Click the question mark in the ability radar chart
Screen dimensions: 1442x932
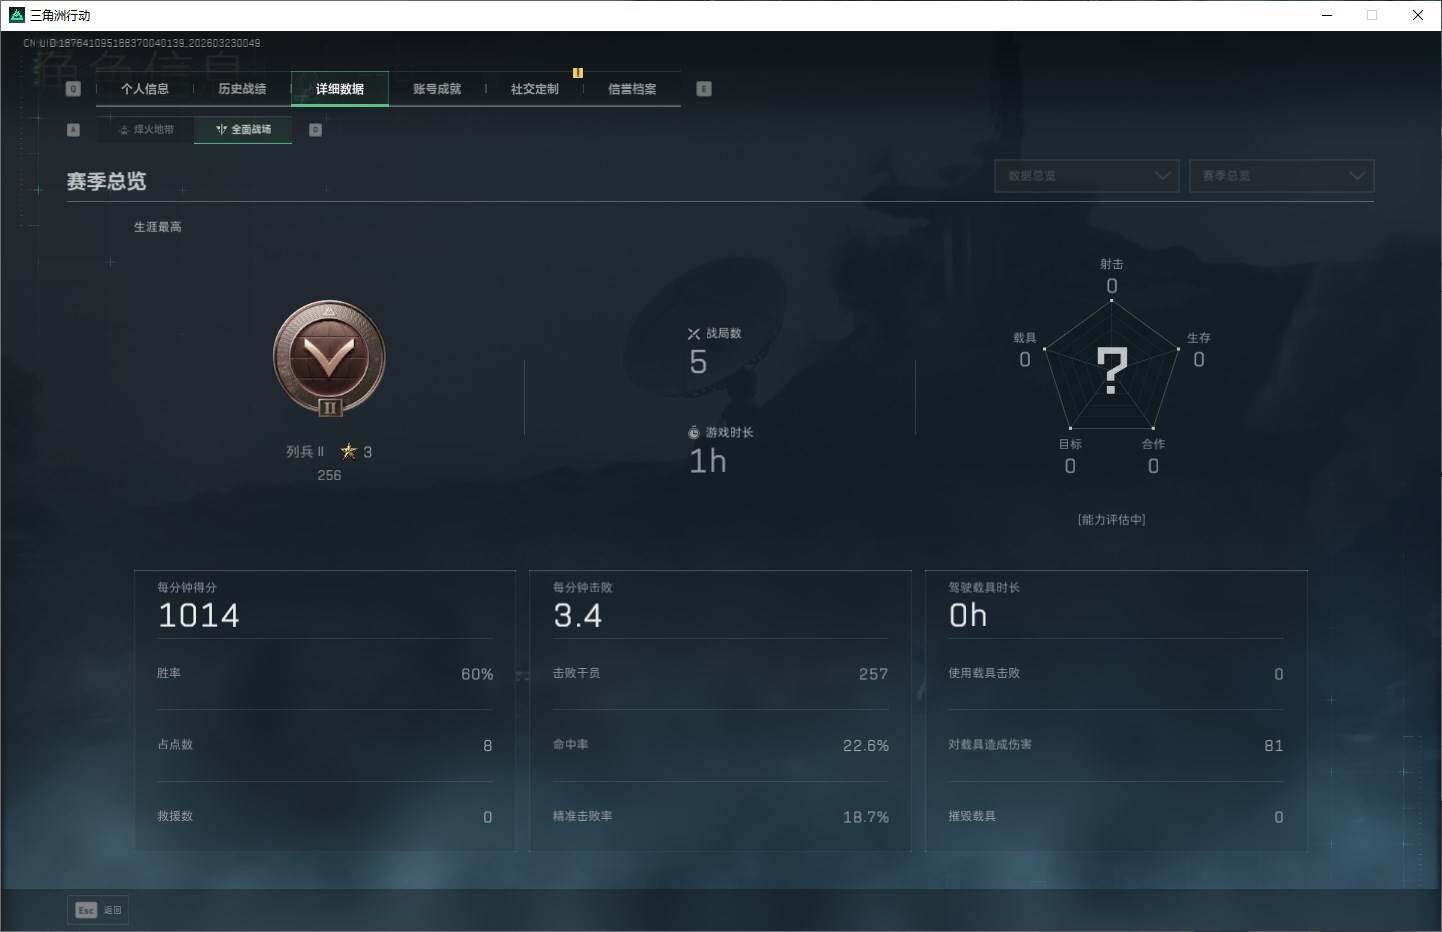[x=1112, y=370]
